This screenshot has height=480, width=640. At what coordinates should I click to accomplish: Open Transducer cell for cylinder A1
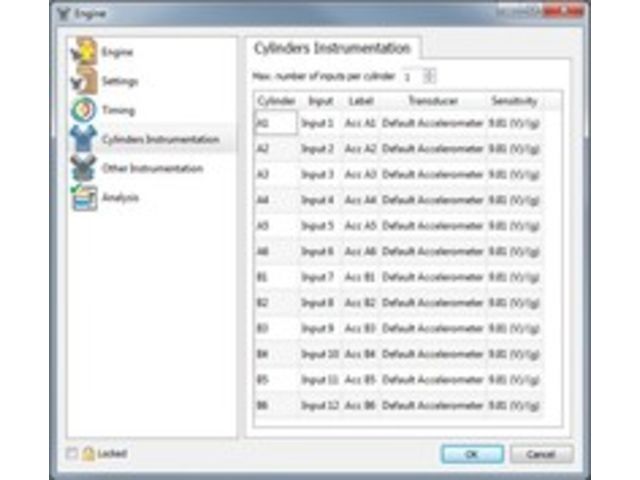[x=432, y=123]
